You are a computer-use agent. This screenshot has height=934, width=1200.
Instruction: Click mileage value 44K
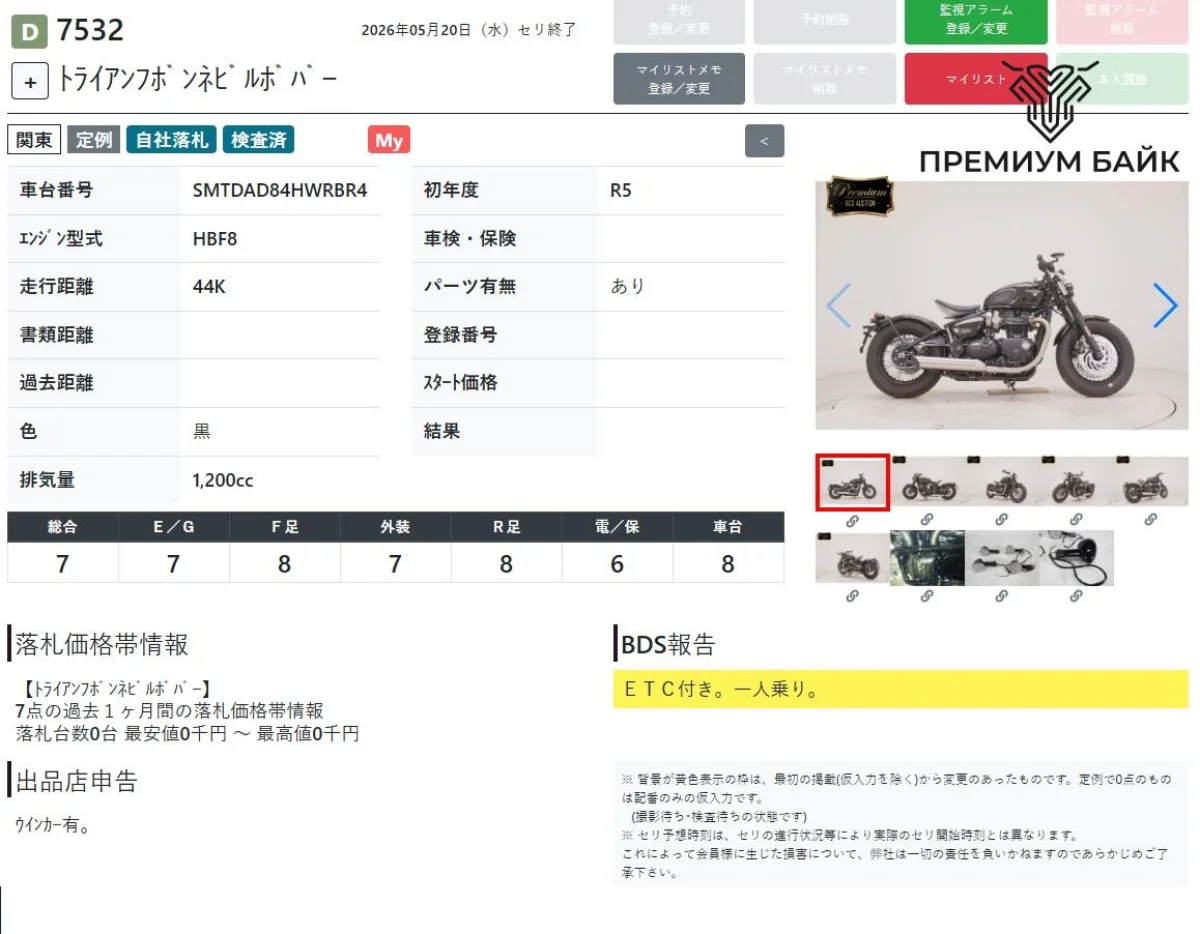209,287
